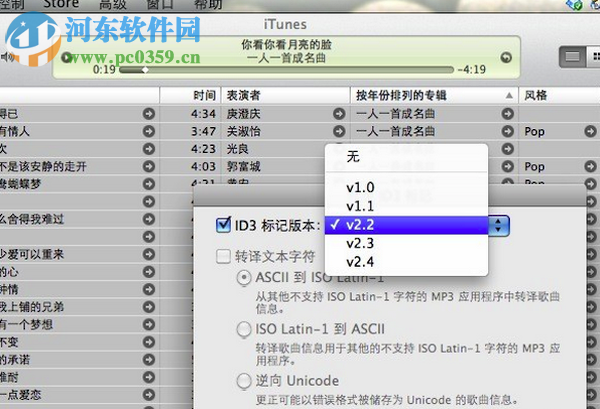This screenshot has height=409, width=600.
Task: Click arrow icon for song 不变
Action: [149, 342]
